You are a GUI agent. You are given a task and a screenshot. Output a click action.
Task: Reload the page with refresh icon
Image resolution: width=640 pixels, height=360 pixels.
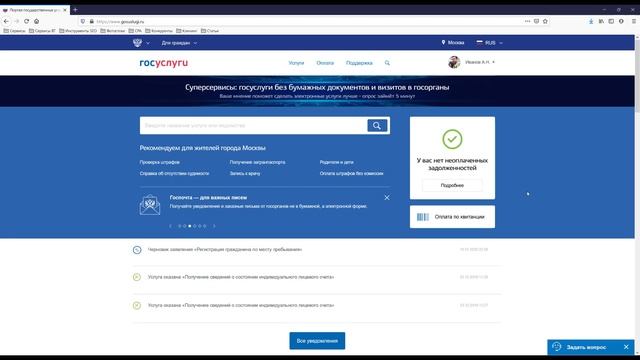click(27, 21)
